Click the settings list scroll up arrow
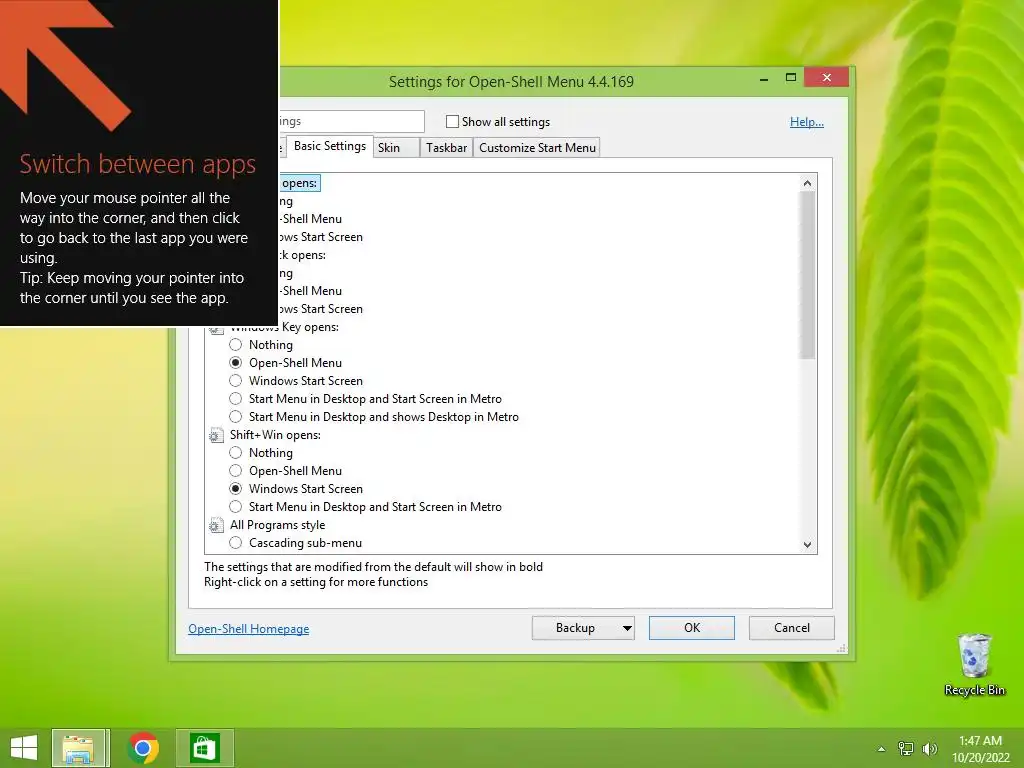 point(808,184)
